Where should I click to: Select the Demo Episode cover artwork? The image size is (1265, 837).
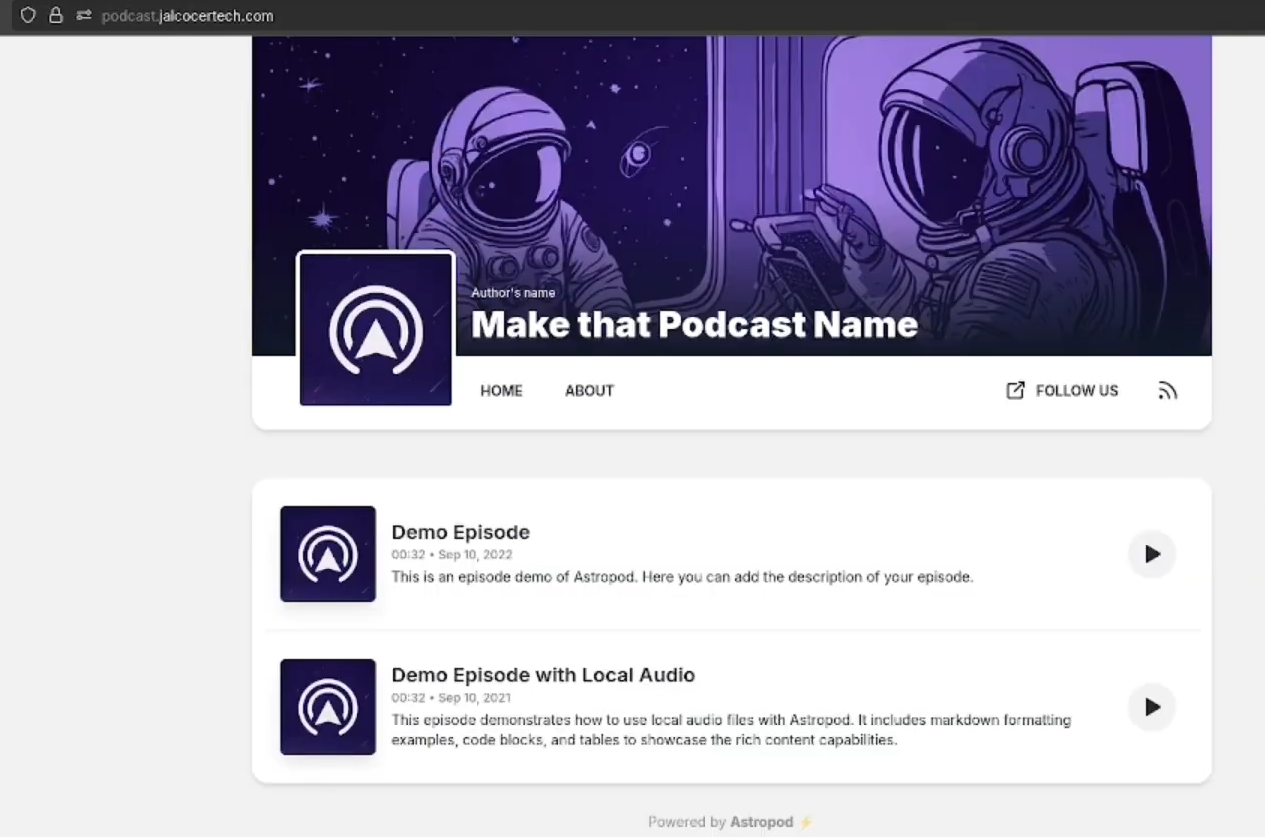327,554
